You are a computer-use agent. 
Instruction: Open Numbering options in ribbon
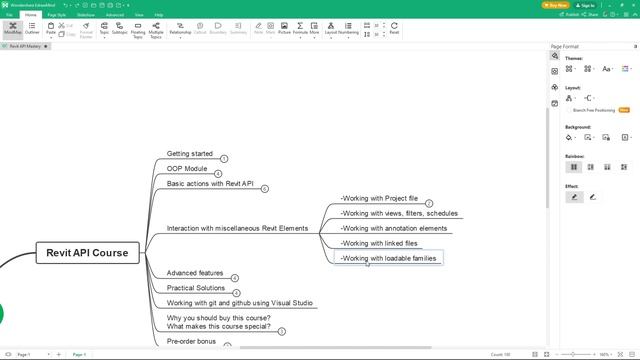click(348, 29)
